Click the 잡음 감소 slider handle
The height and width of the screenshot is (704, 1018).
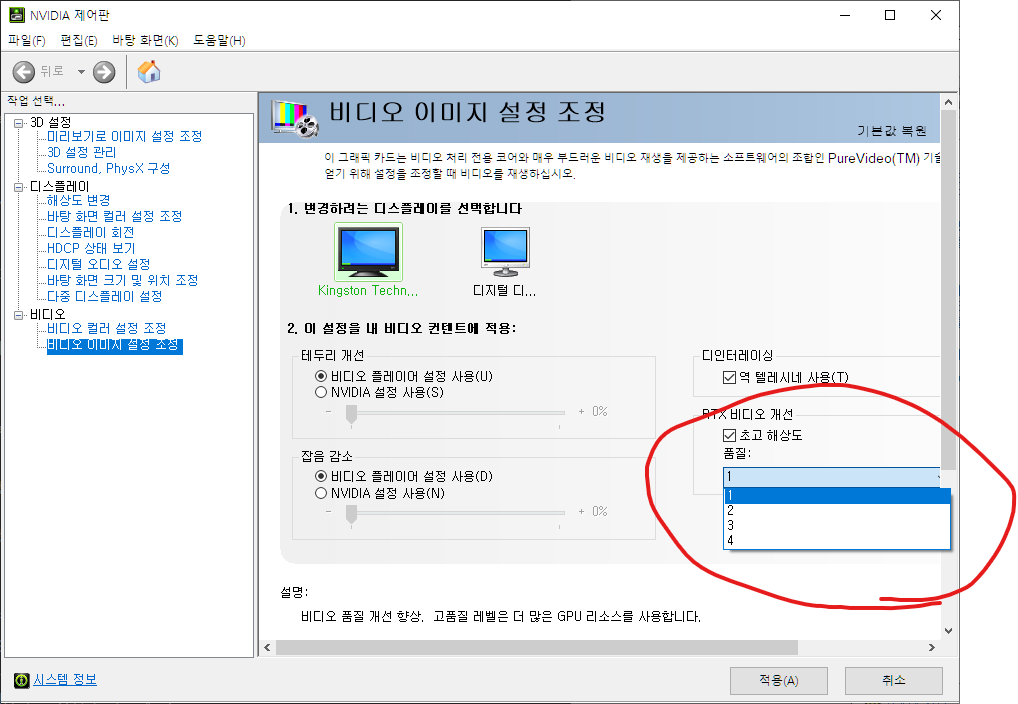pos(351,514)
